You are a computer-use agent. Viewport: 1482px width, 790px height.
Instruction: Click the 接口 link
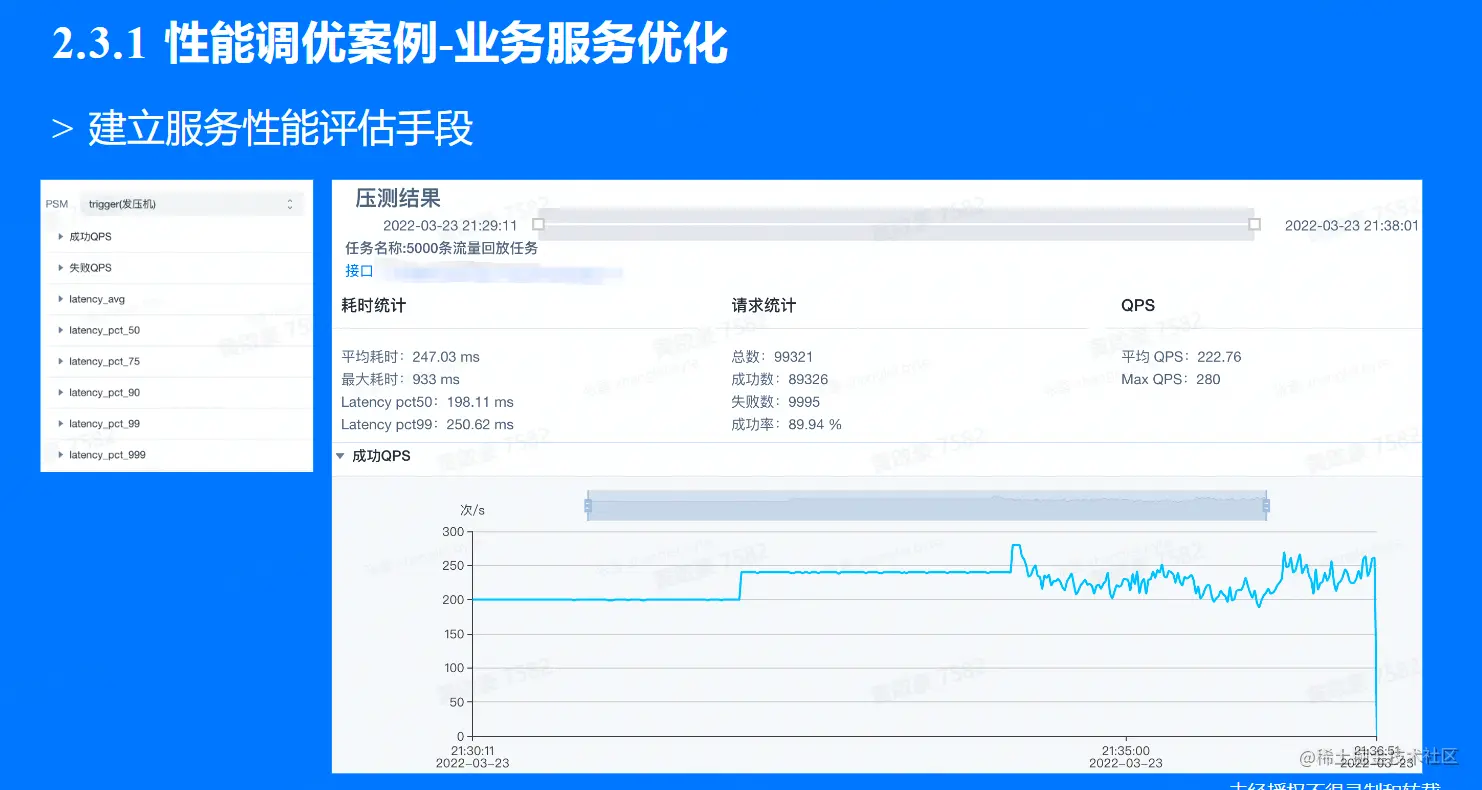tap(359, 271)
